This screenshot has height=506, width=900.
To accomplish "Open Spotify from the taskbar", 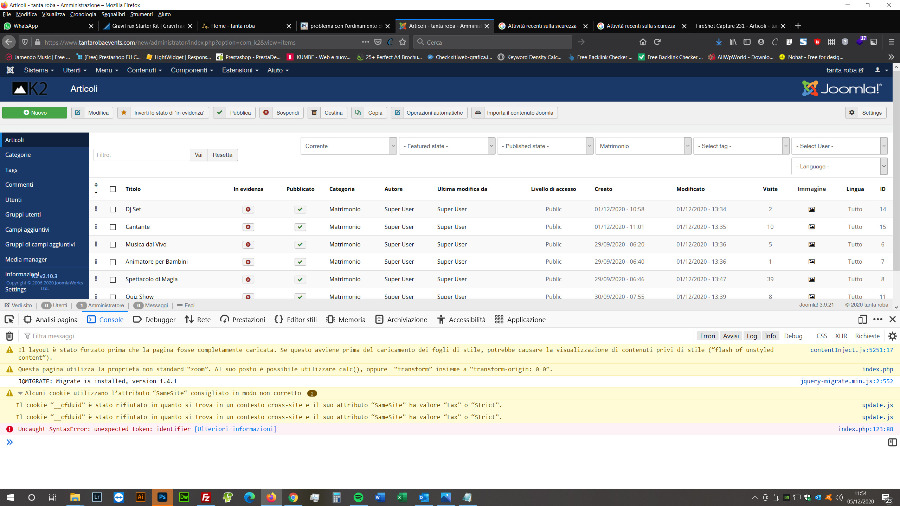I will tap(358, 497).
